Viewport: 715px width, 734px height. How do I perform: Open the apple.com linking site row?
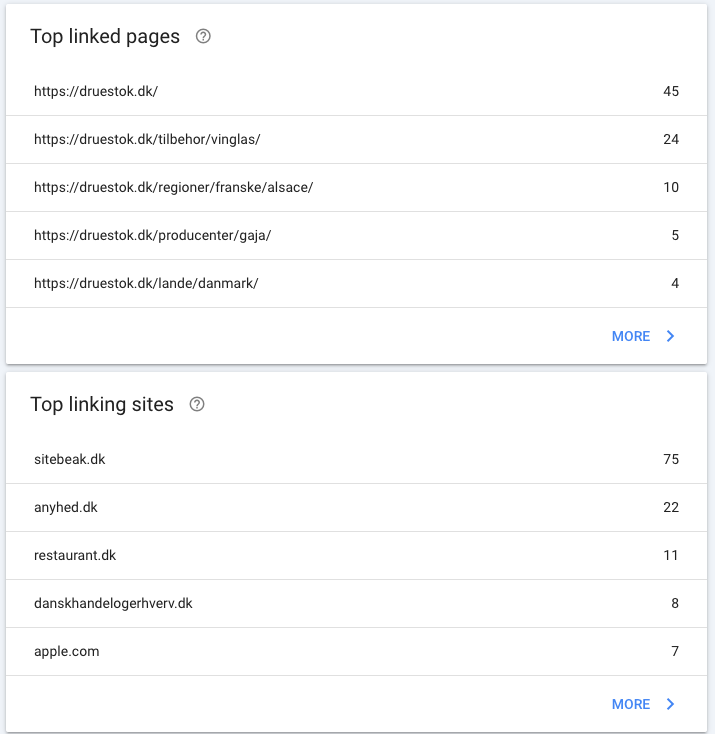point(356,651)
